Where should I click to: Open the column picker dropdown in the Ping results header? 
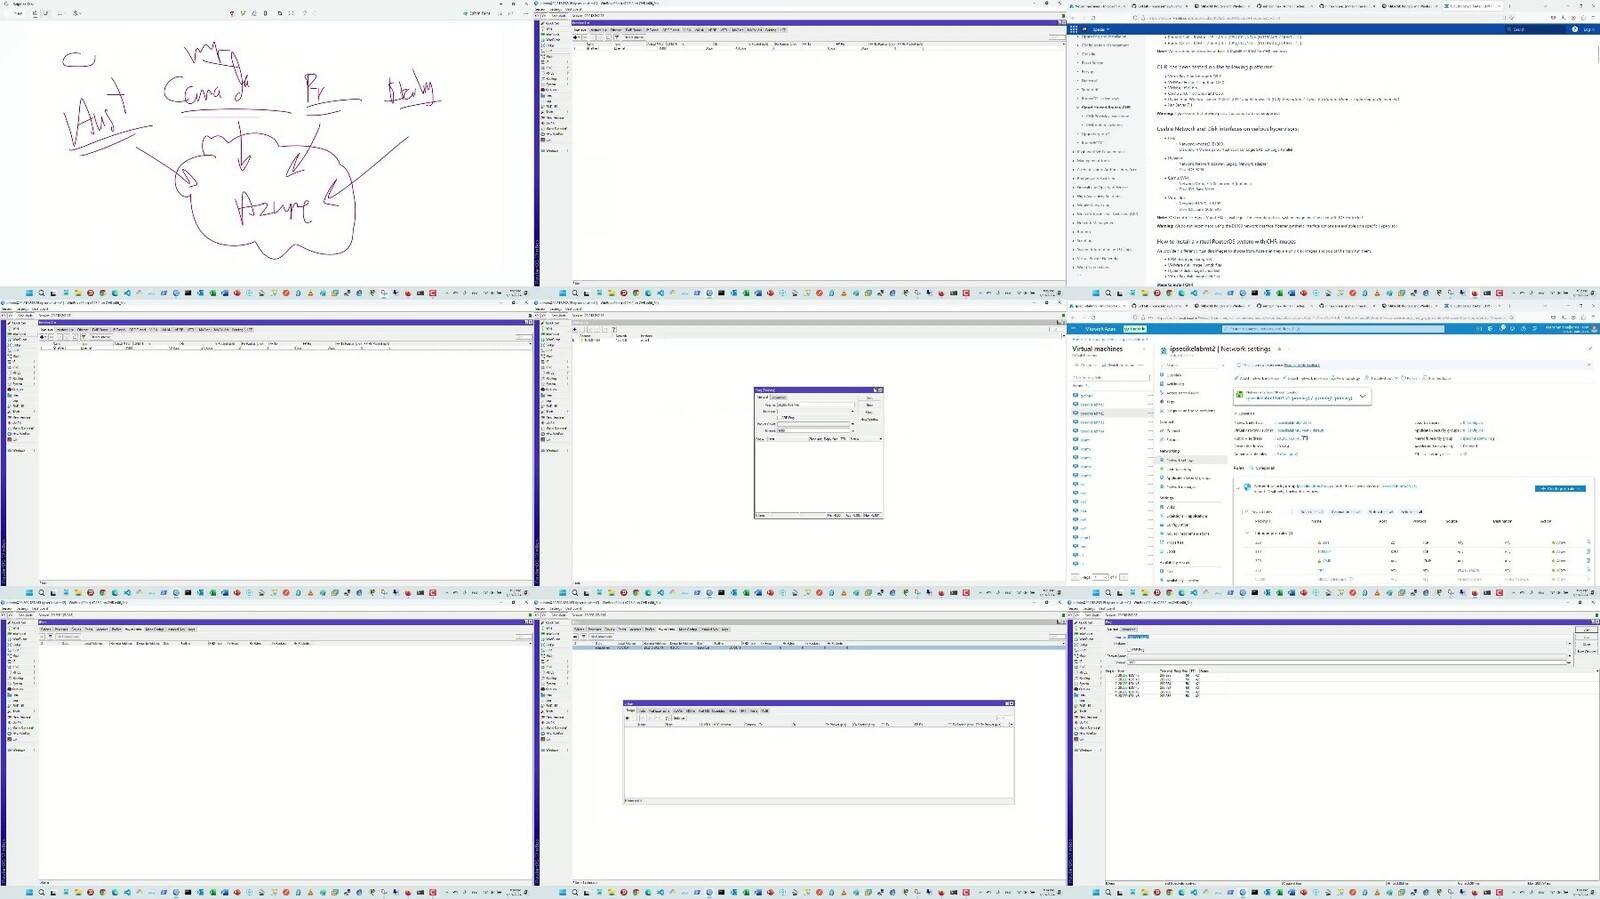click(880, 438)
